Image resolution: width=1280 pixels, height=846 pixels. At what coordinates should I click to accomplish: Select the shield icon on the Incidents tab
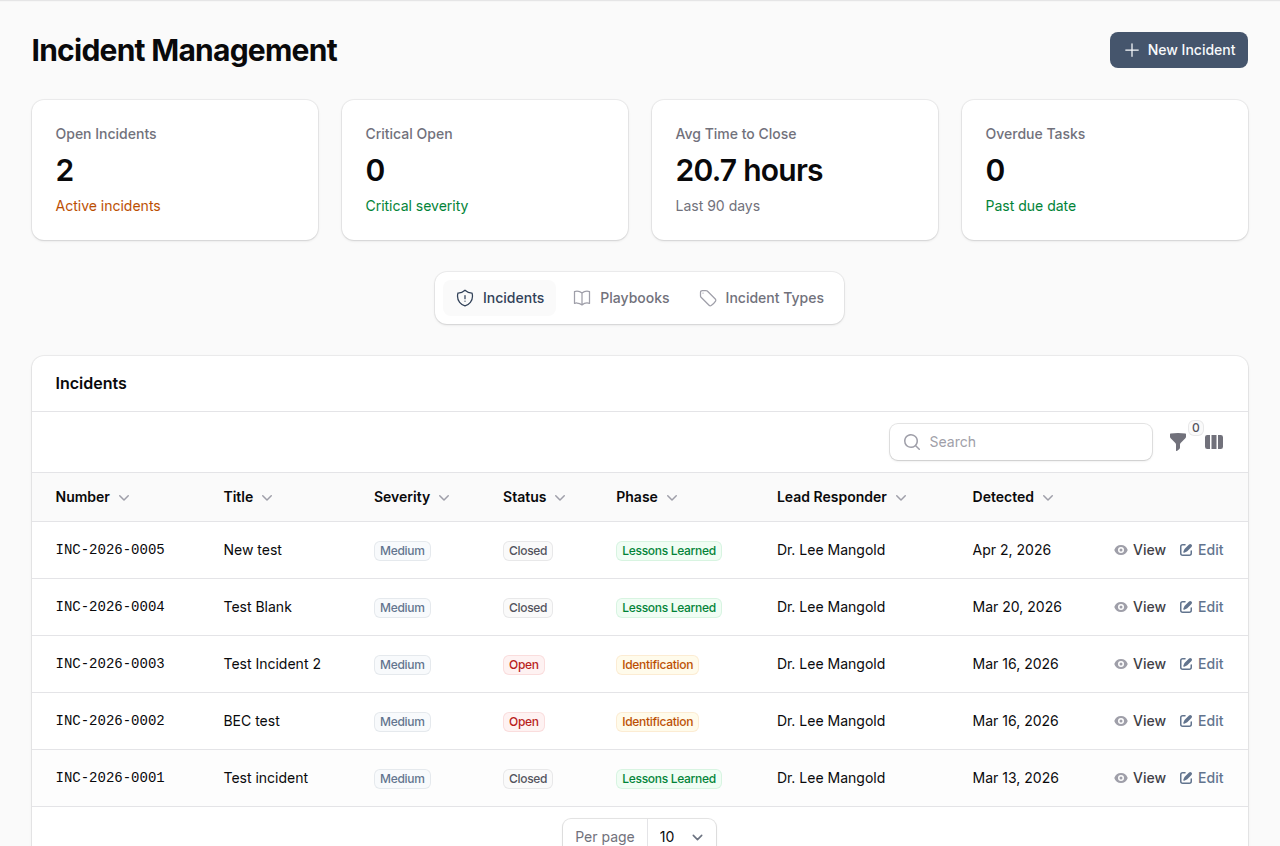[464, 297]
